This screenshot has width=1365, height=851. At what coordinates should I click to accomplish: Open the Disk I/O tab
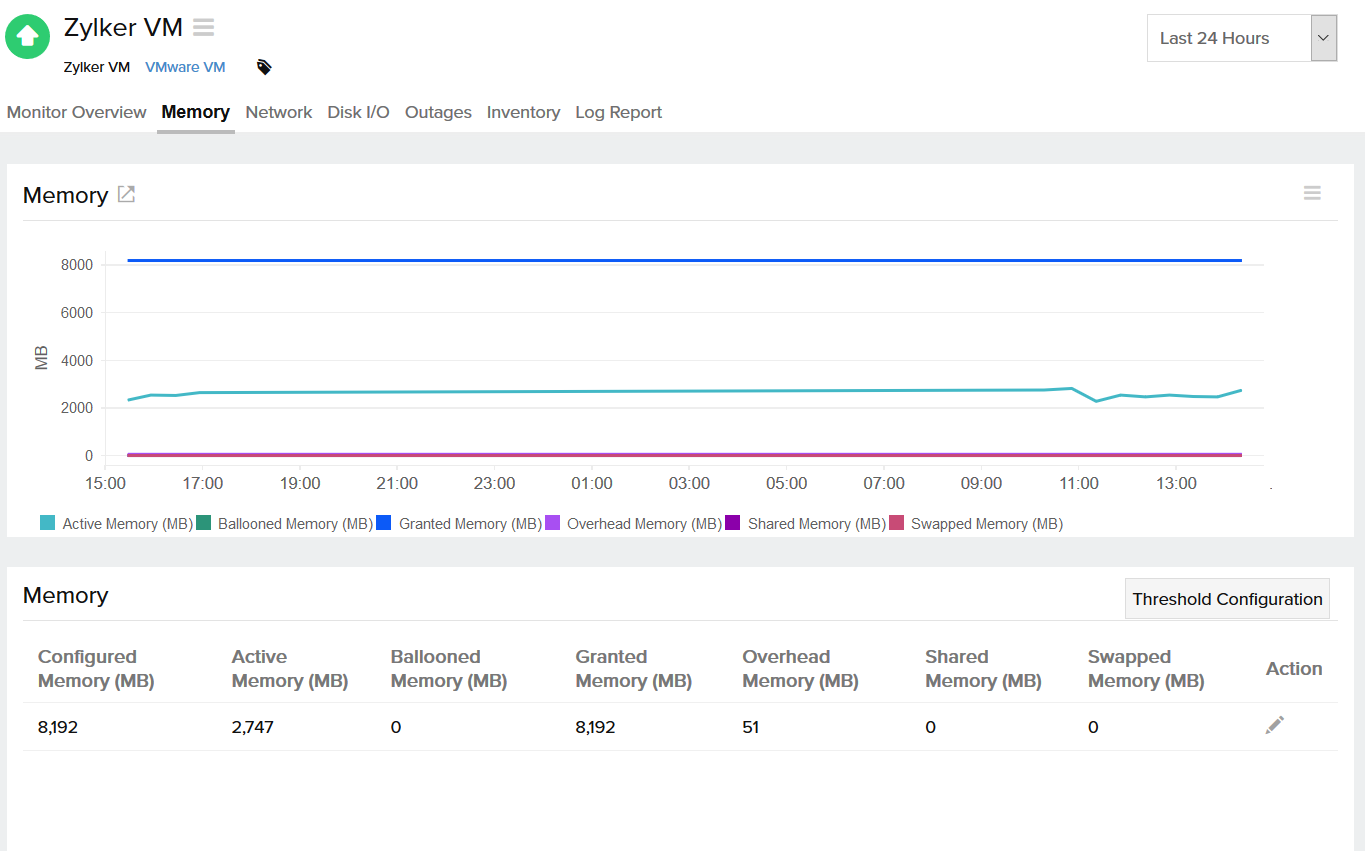[x=358, y=112]
